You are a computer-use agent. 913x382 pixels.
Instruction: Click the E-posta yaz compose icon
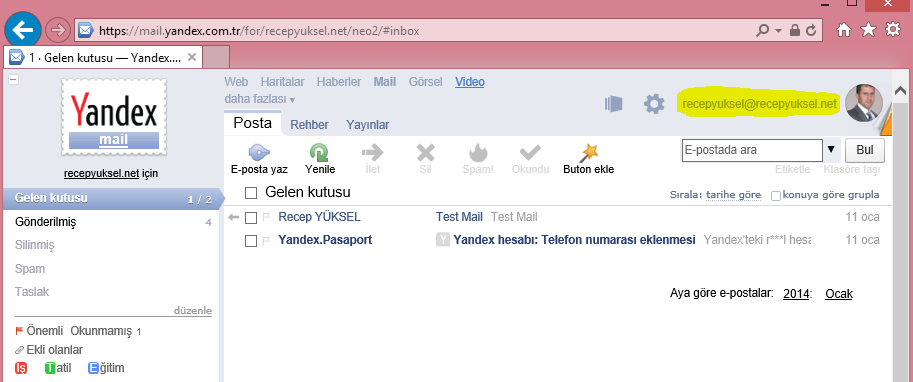coord(259,153)
